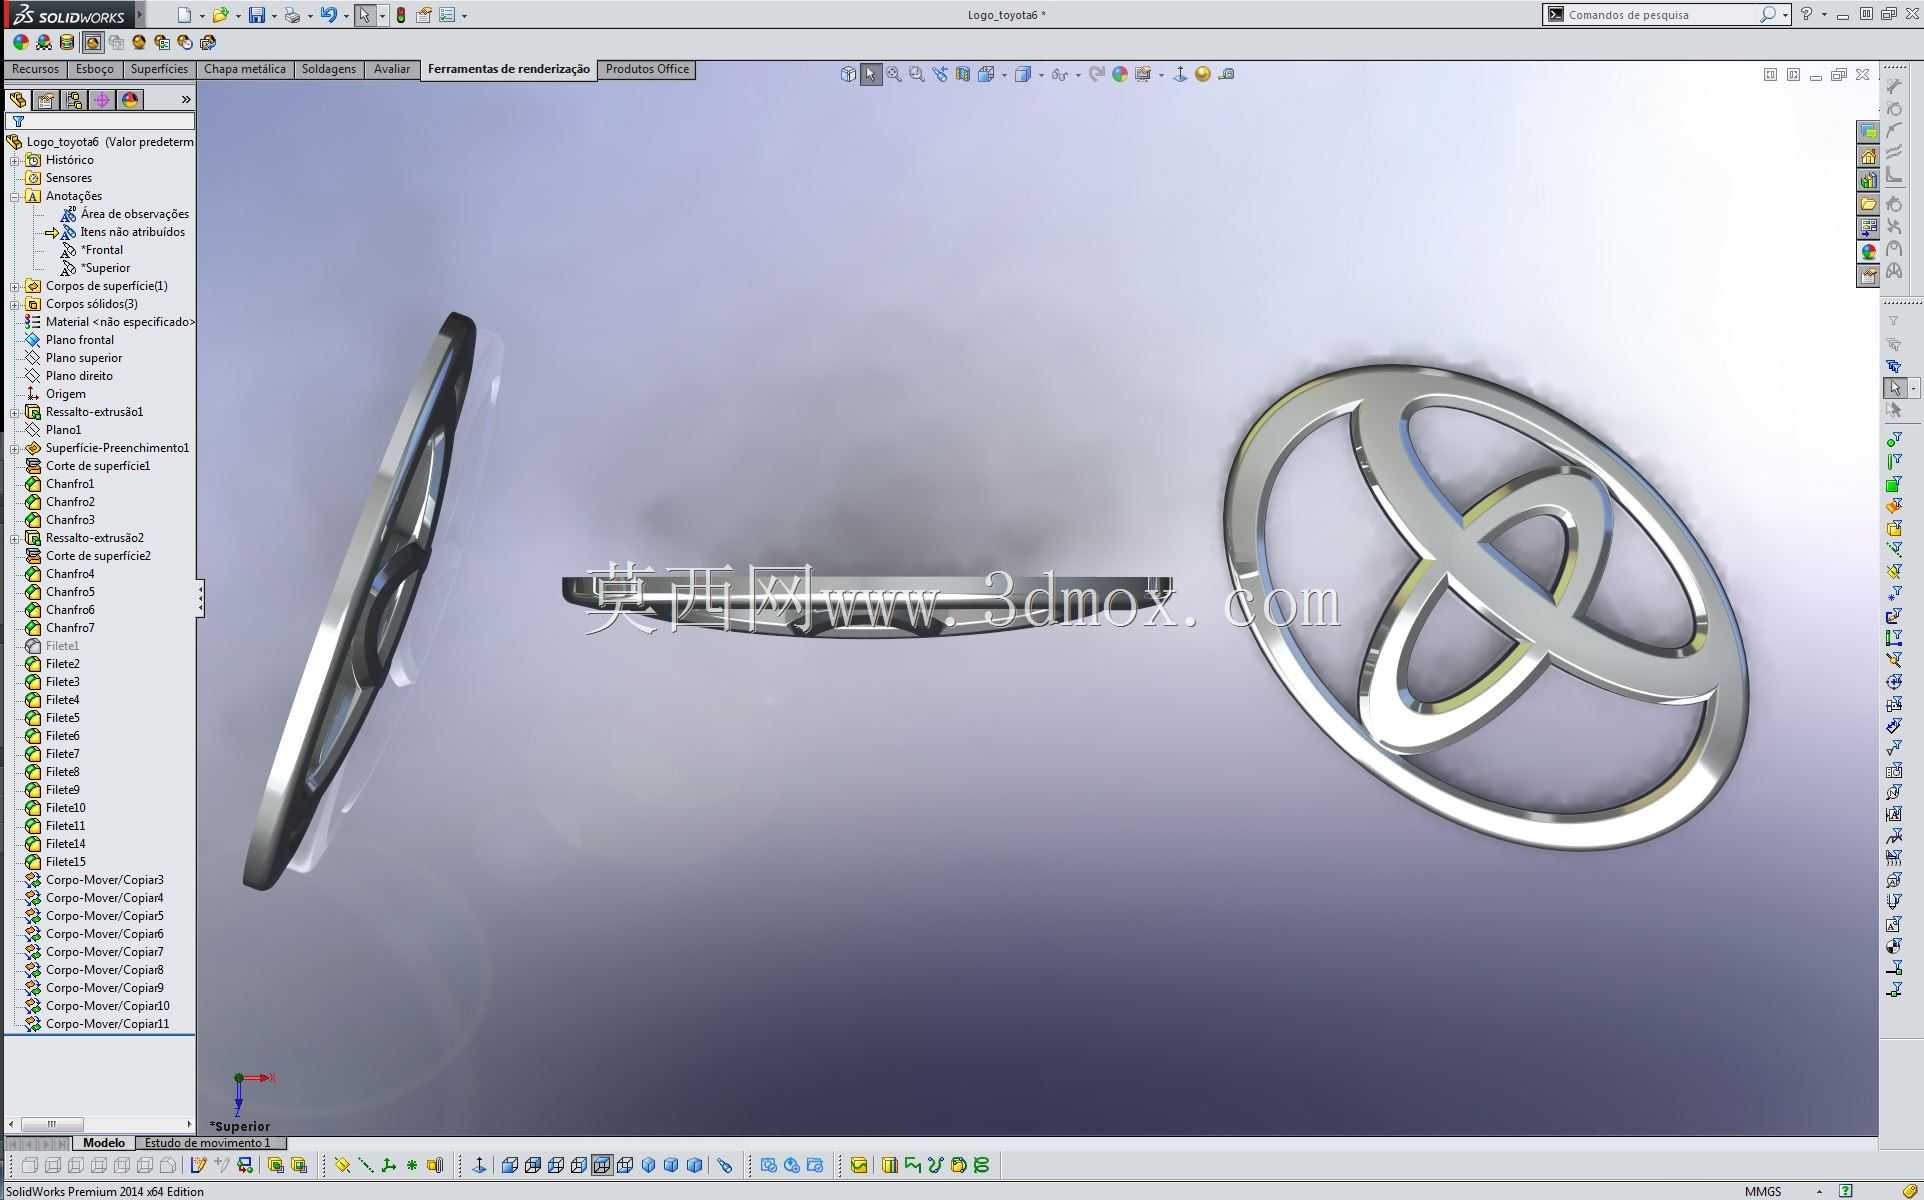Open the SolidWorks menu flyout arrow
The height and width of the screenshot is (1200, 1924).
pos(139,14)
